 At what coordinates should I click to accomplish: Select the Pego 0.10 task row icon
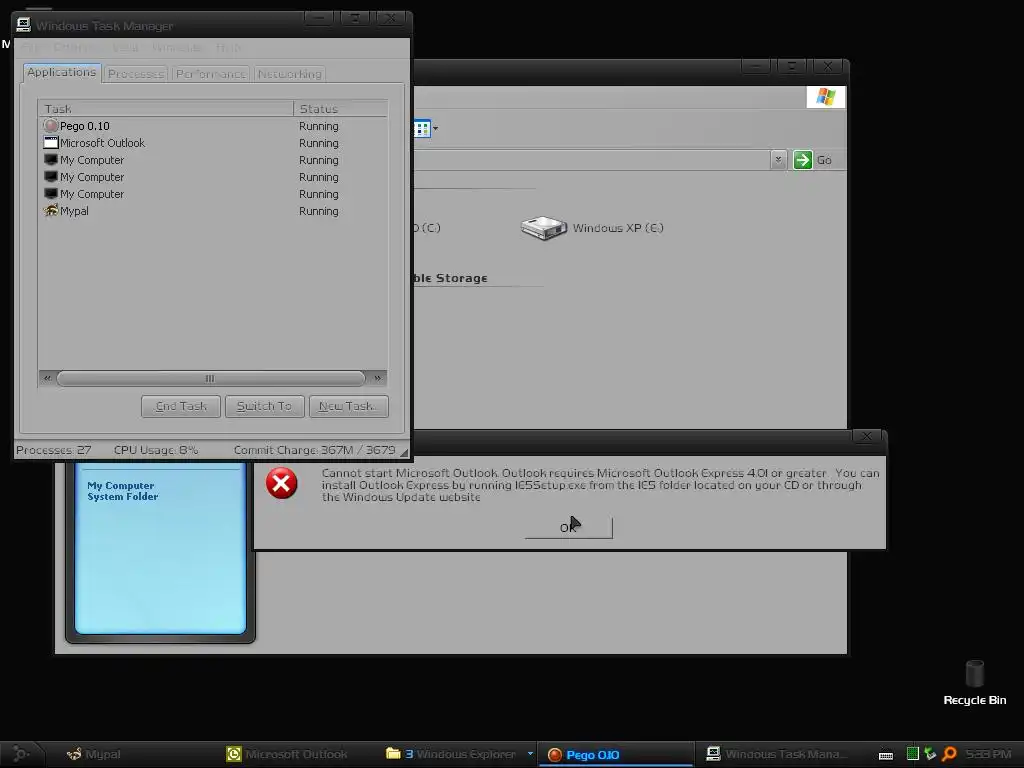tap(51, 125)
